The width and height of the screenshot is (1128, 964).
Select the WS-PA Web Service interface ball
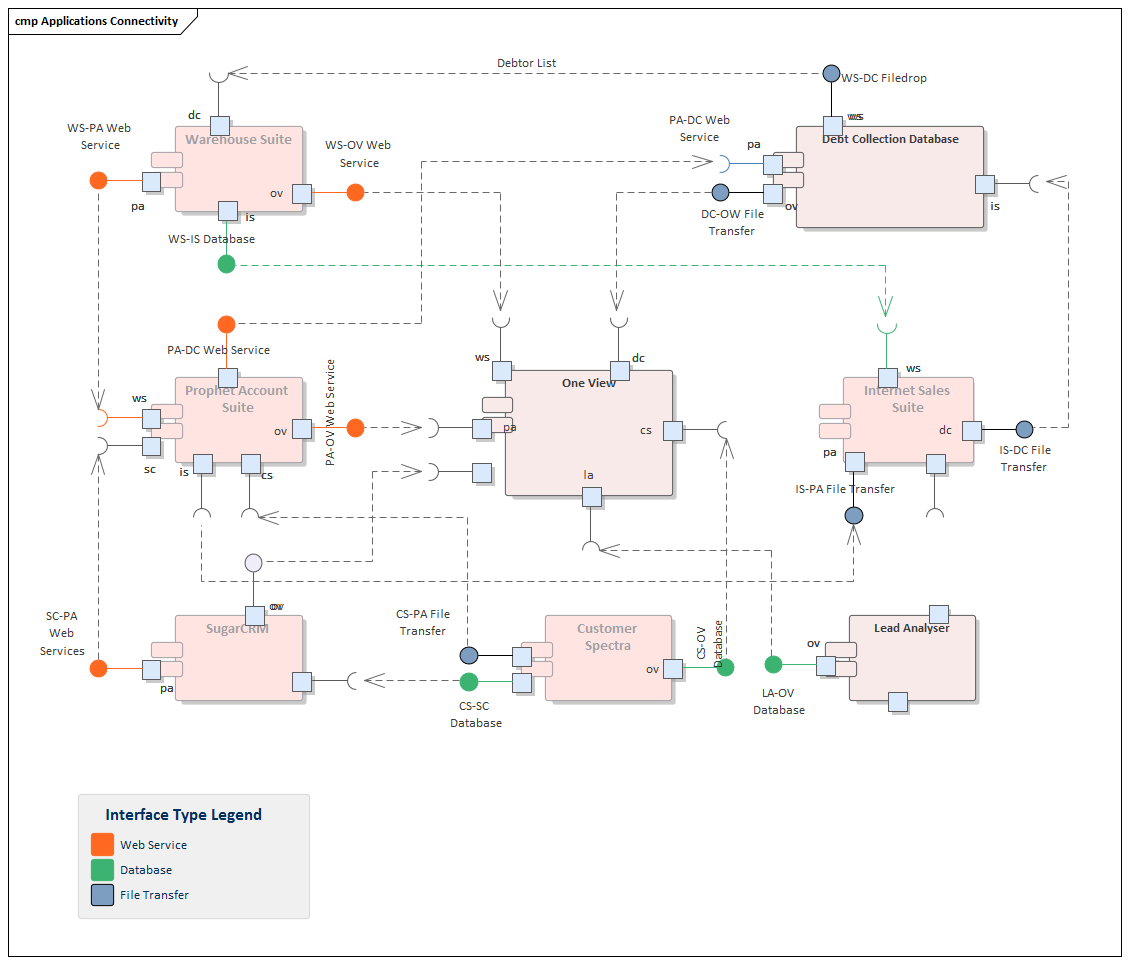tap(98, 180)
